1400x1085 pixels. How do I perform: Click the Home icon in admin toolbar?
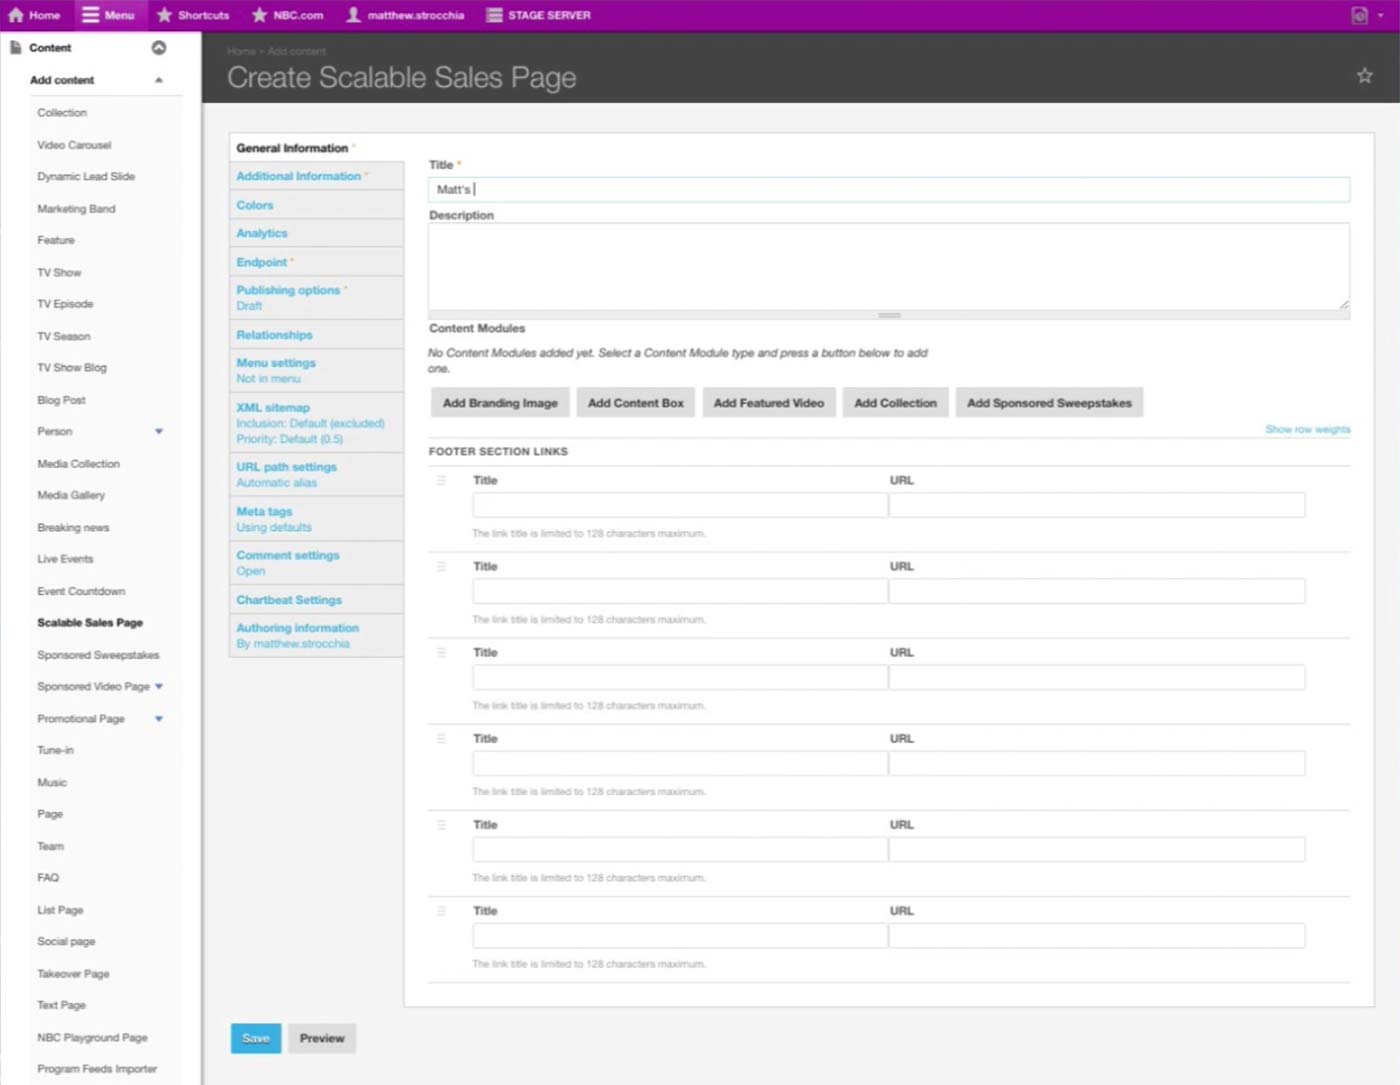coord(16,15)
